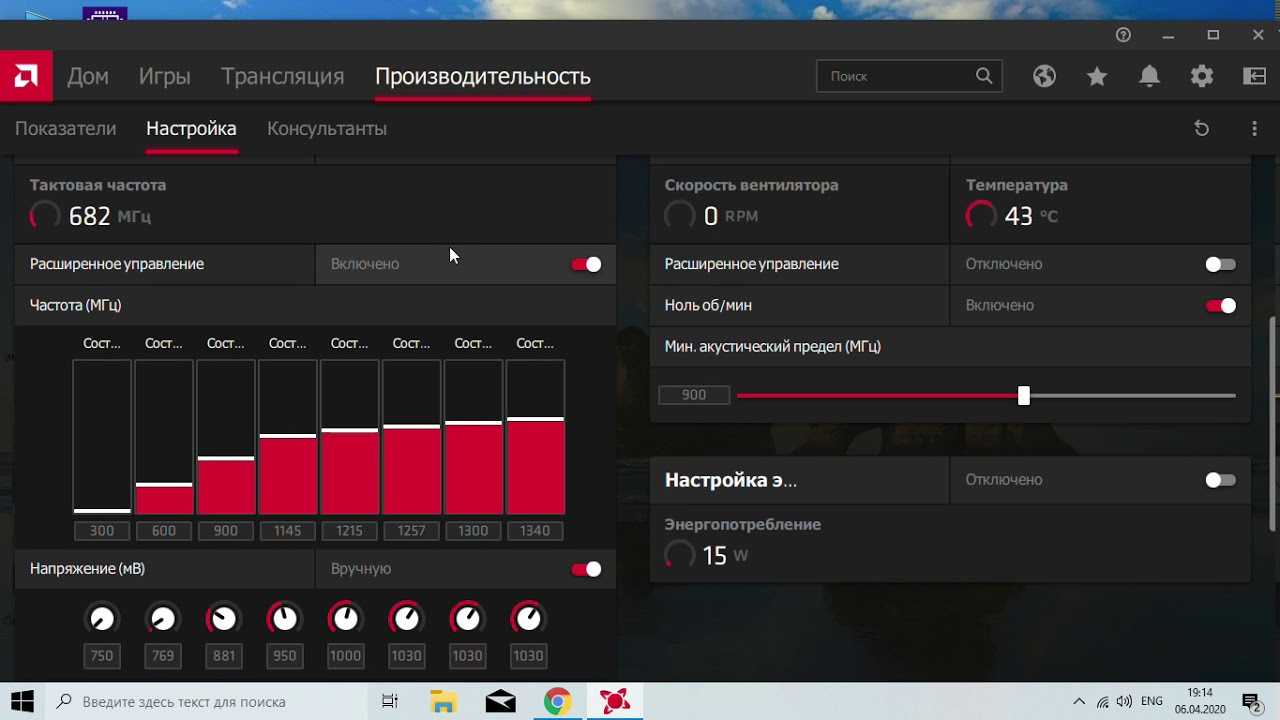The image size is (1280, 720).
Task: Open favorites star icon
Action: coord(1097,76)
